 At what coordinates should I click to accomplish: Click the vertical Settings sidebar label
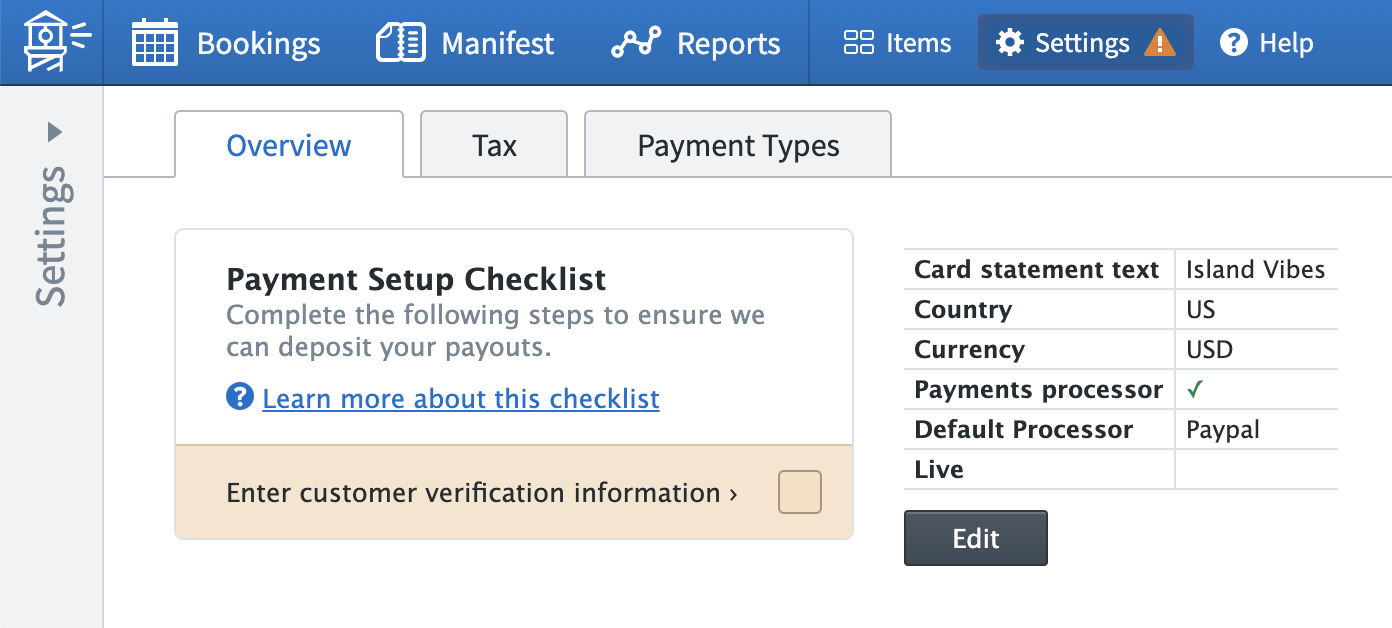pyautogui.click(x=52, y=237)
